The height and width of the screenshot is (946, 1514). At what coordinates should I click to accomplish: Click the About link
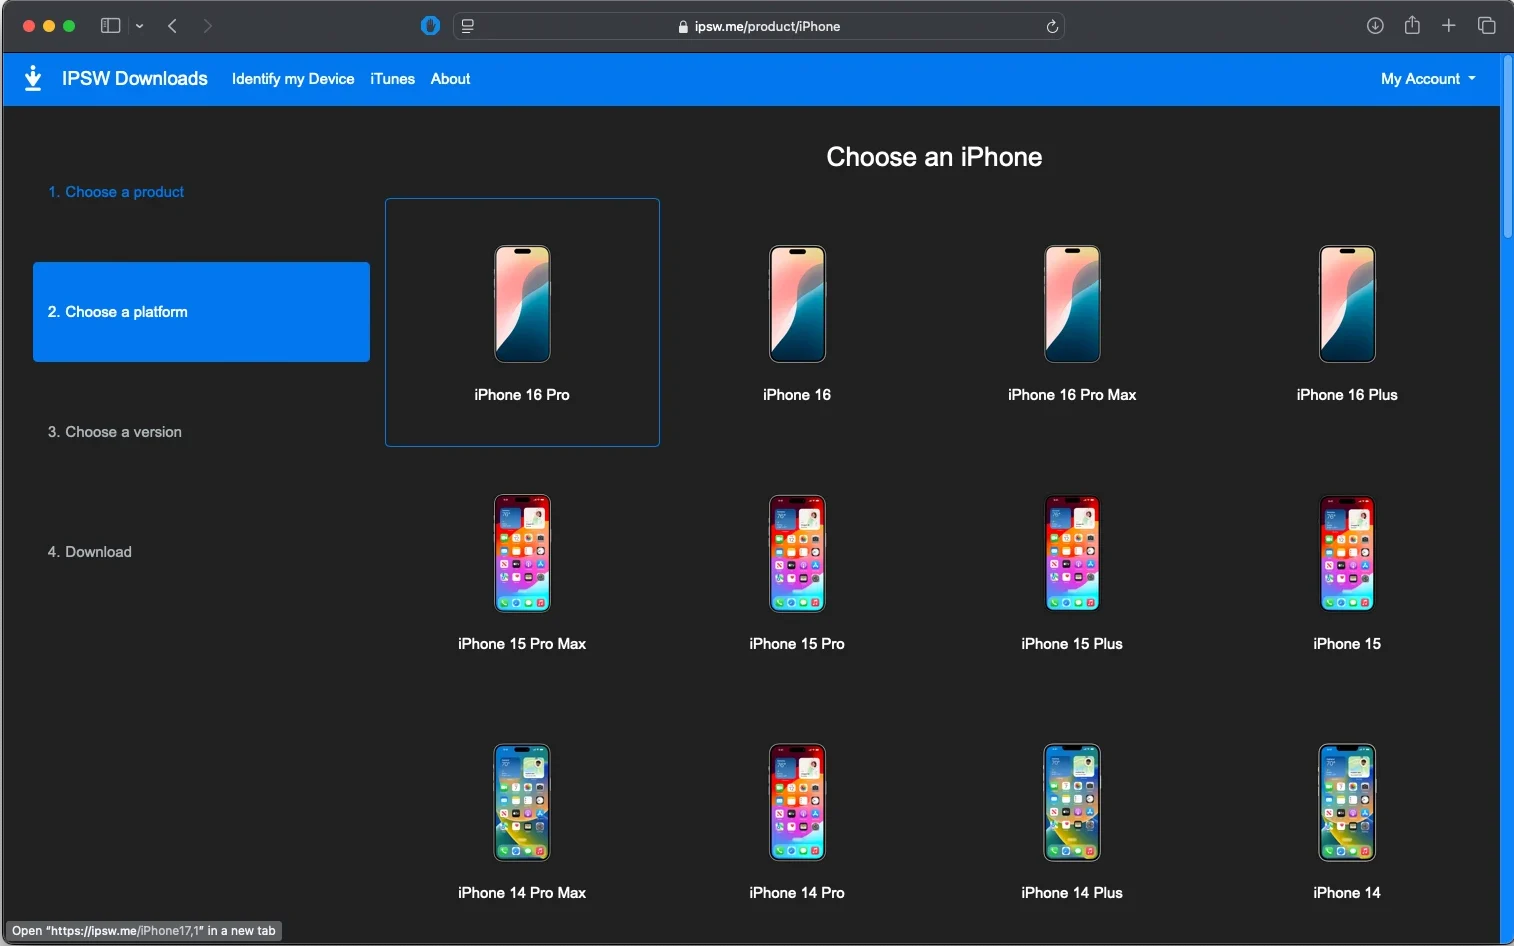pos(449,79)
